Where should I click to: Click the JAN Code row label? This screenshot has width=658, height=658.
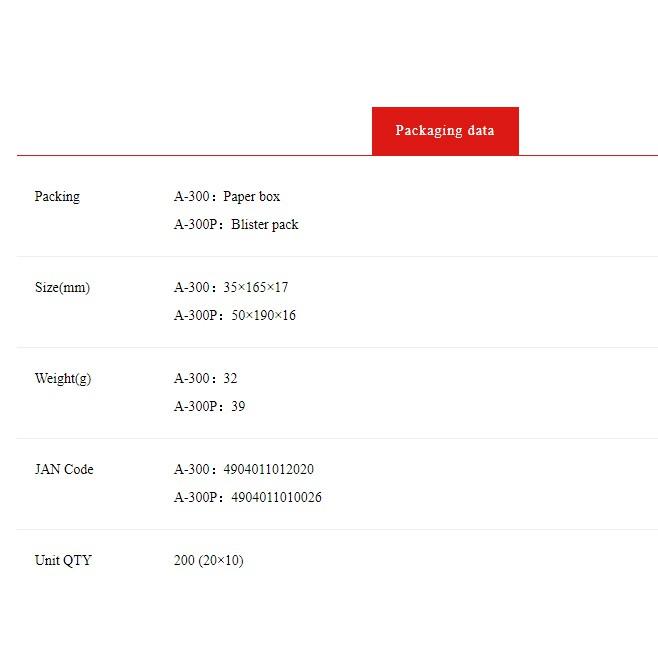(x=64, y=469)
